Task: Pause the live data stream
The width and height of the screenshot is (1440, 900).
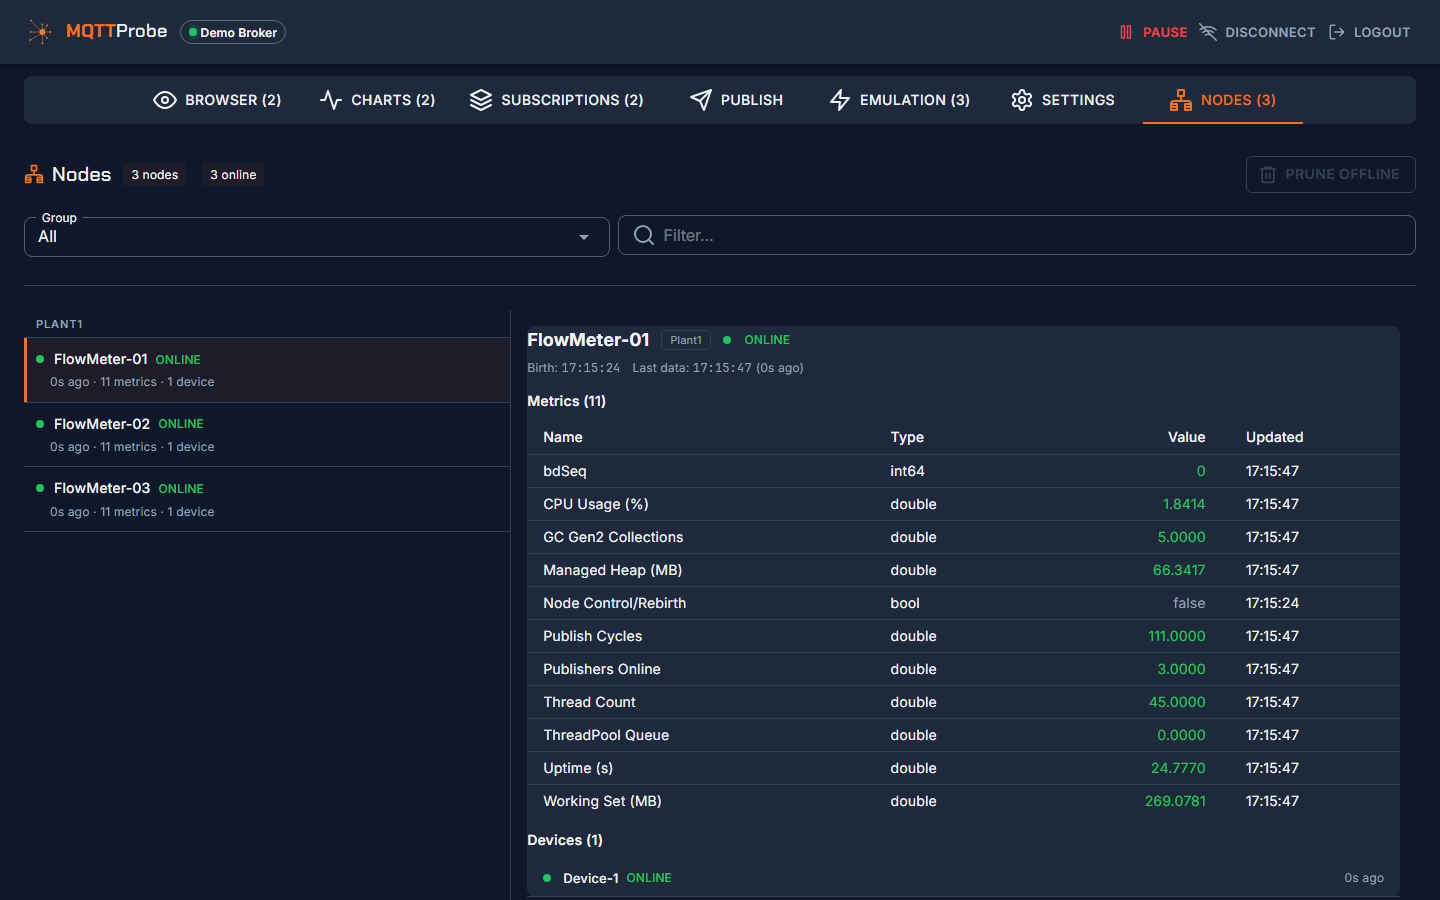Action: point(1153,32)
